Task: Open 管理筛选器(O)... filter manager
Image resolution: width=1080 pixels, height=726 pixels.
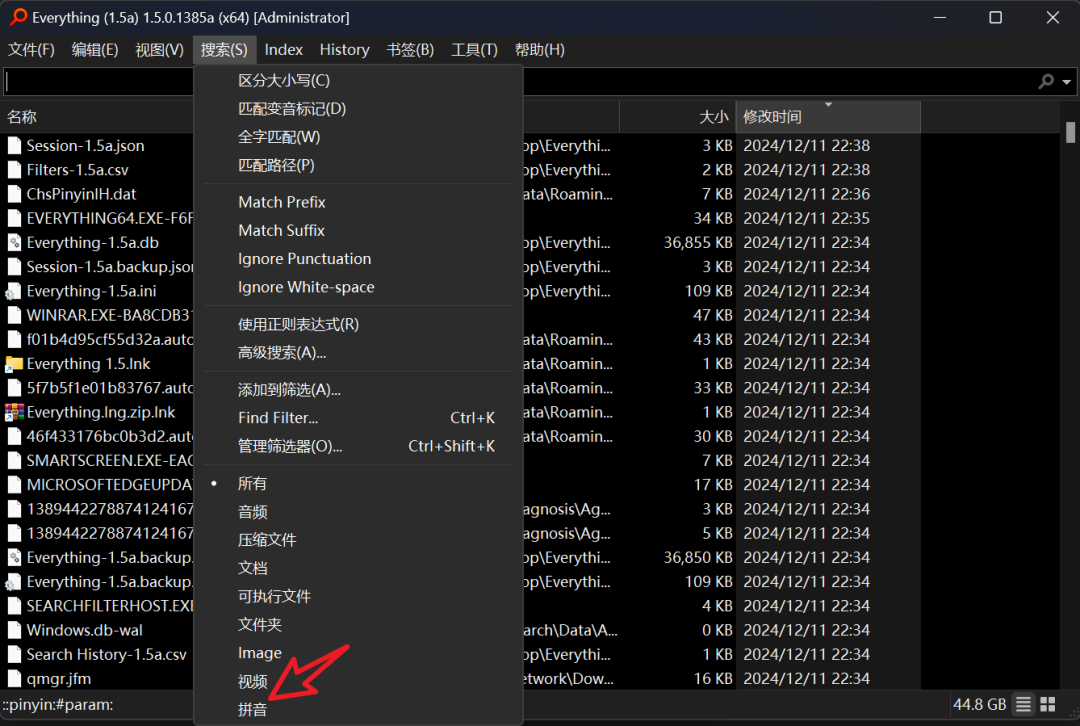Action: point(358,446)
